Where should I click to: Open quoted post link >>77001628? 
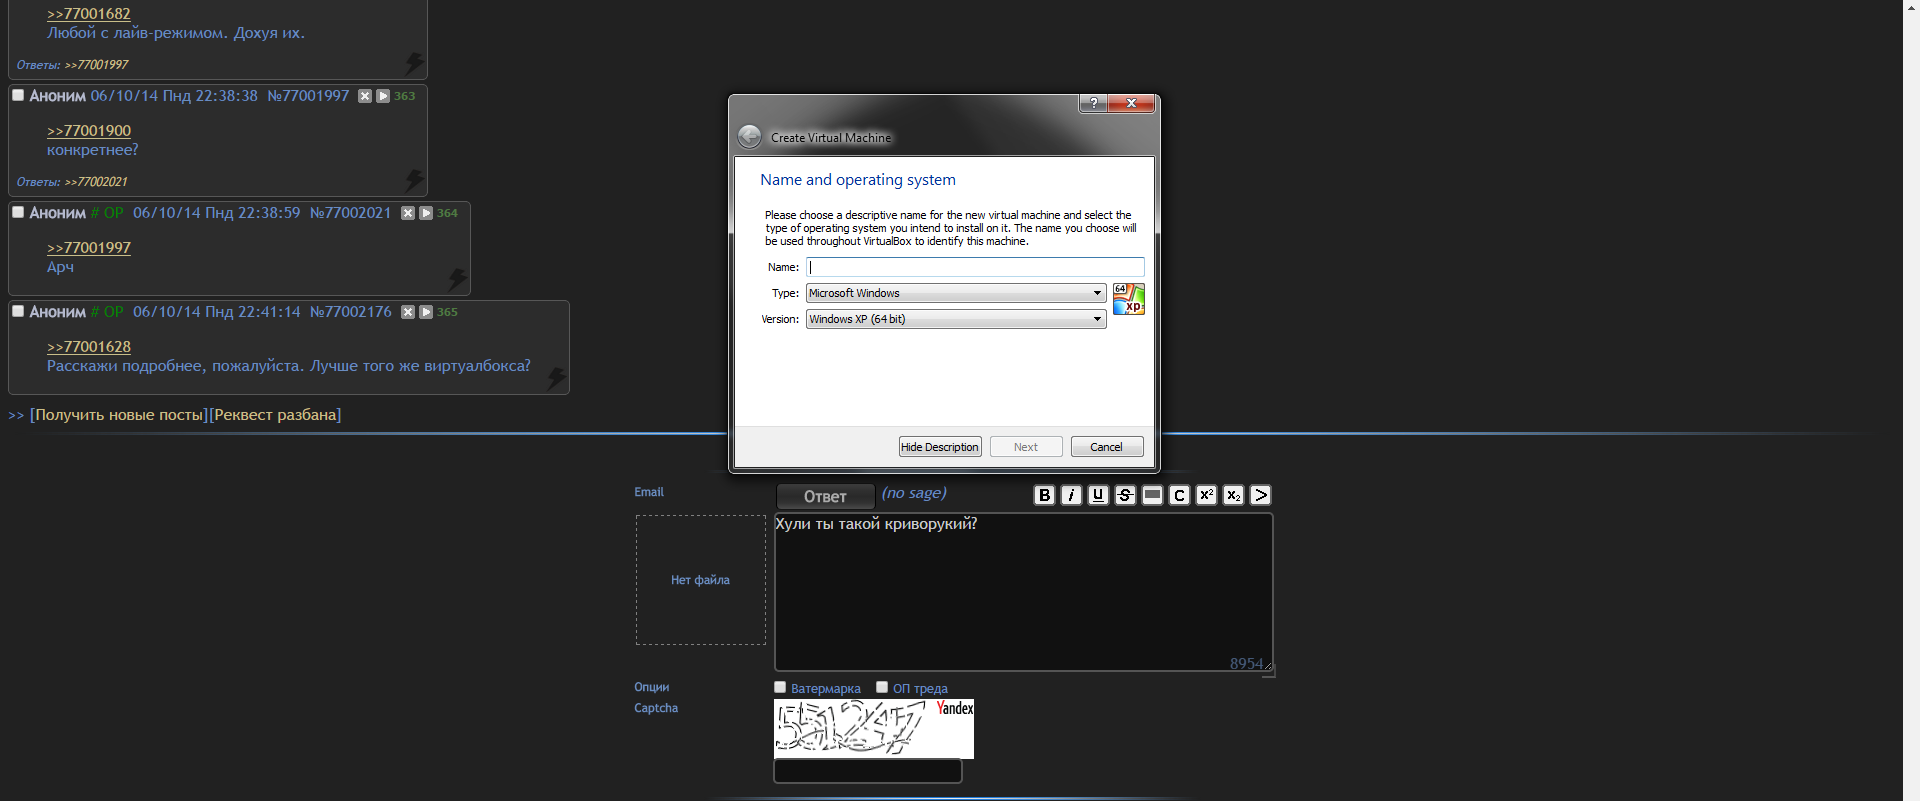click(x=89, y=347)
